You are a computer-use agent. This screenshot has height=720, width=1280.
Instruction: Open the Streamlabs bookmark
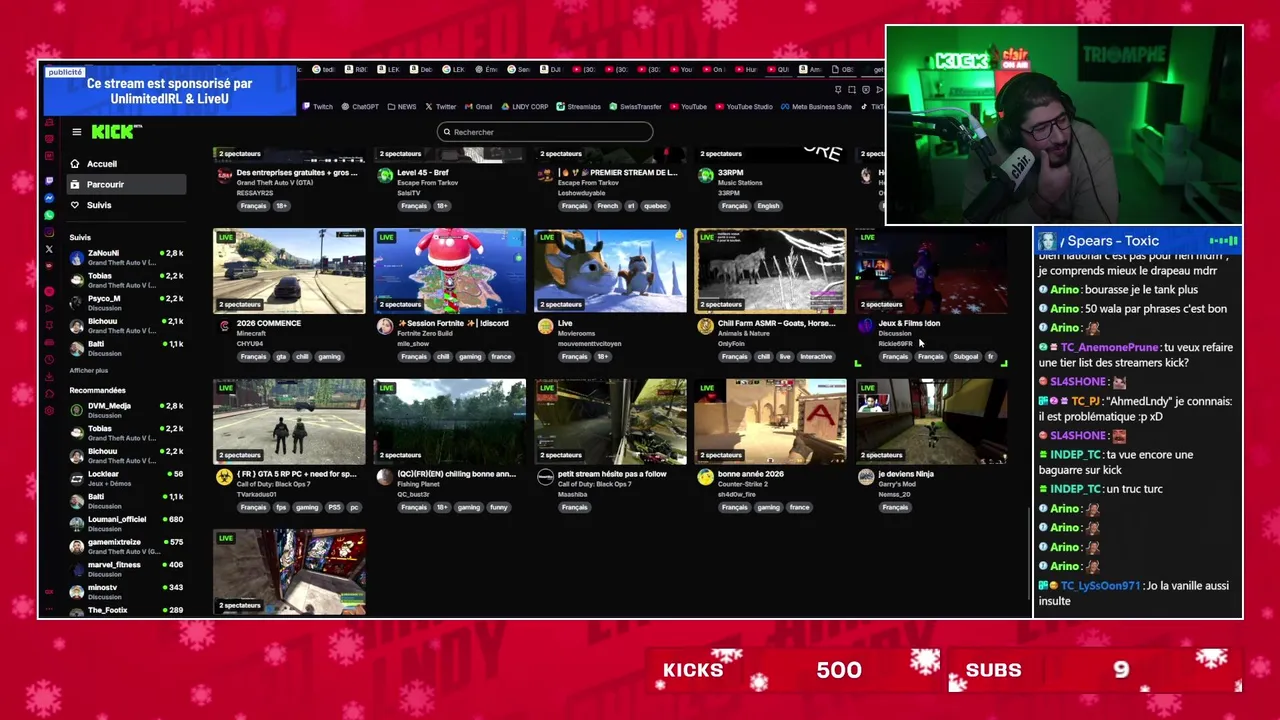578,107
